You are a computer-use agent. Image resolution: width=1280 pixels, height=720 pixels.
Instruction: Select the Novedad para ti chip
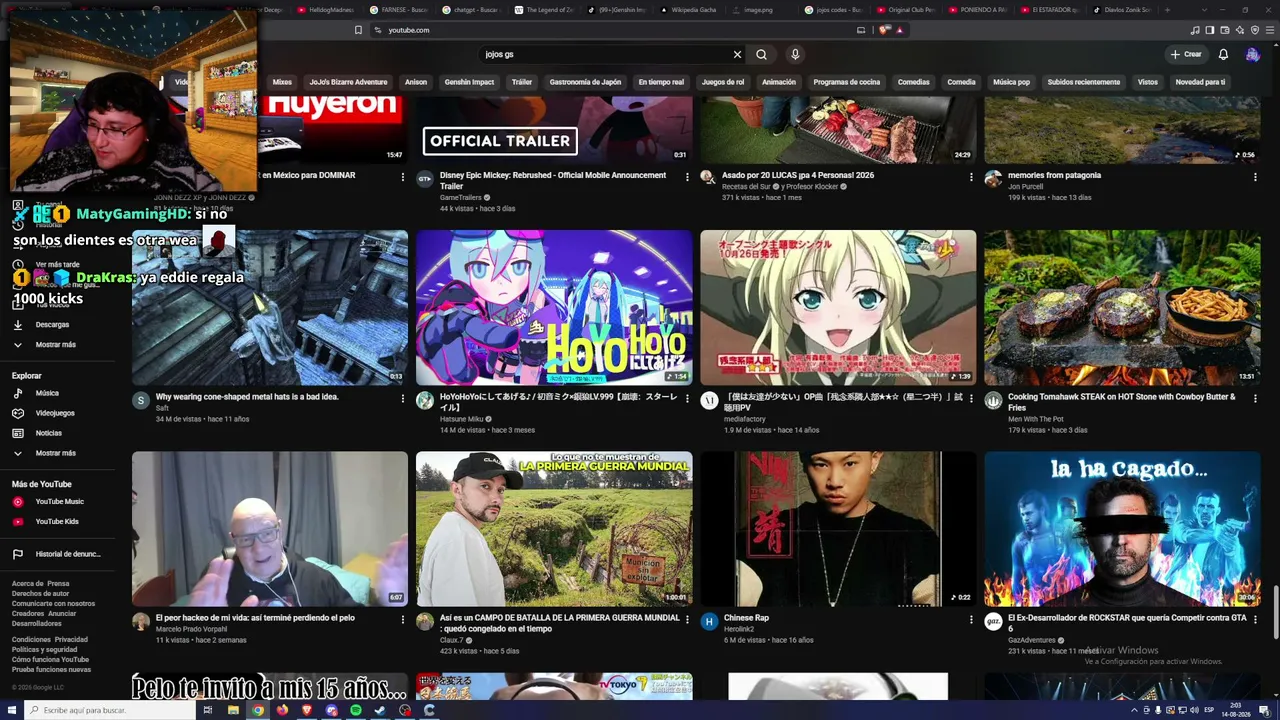tap(1200, 82)
